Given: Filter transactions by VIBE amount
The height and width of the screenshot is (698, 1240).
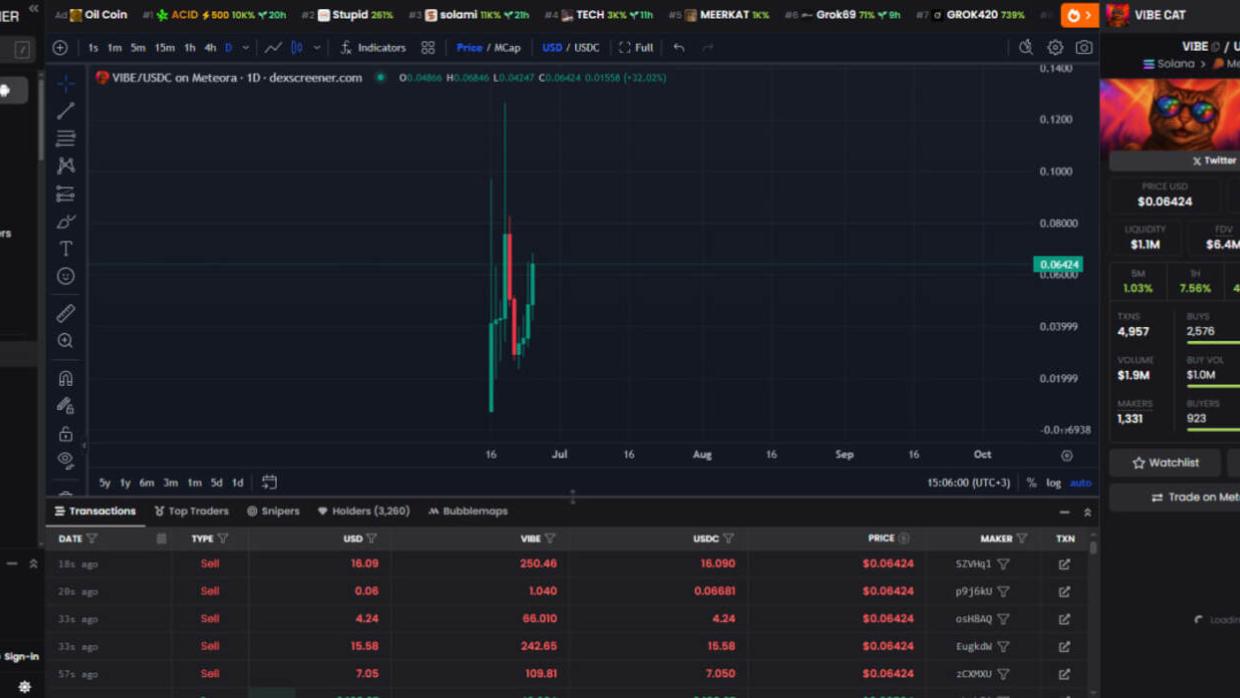Looking at the screenshot, I should click(550, 539).
